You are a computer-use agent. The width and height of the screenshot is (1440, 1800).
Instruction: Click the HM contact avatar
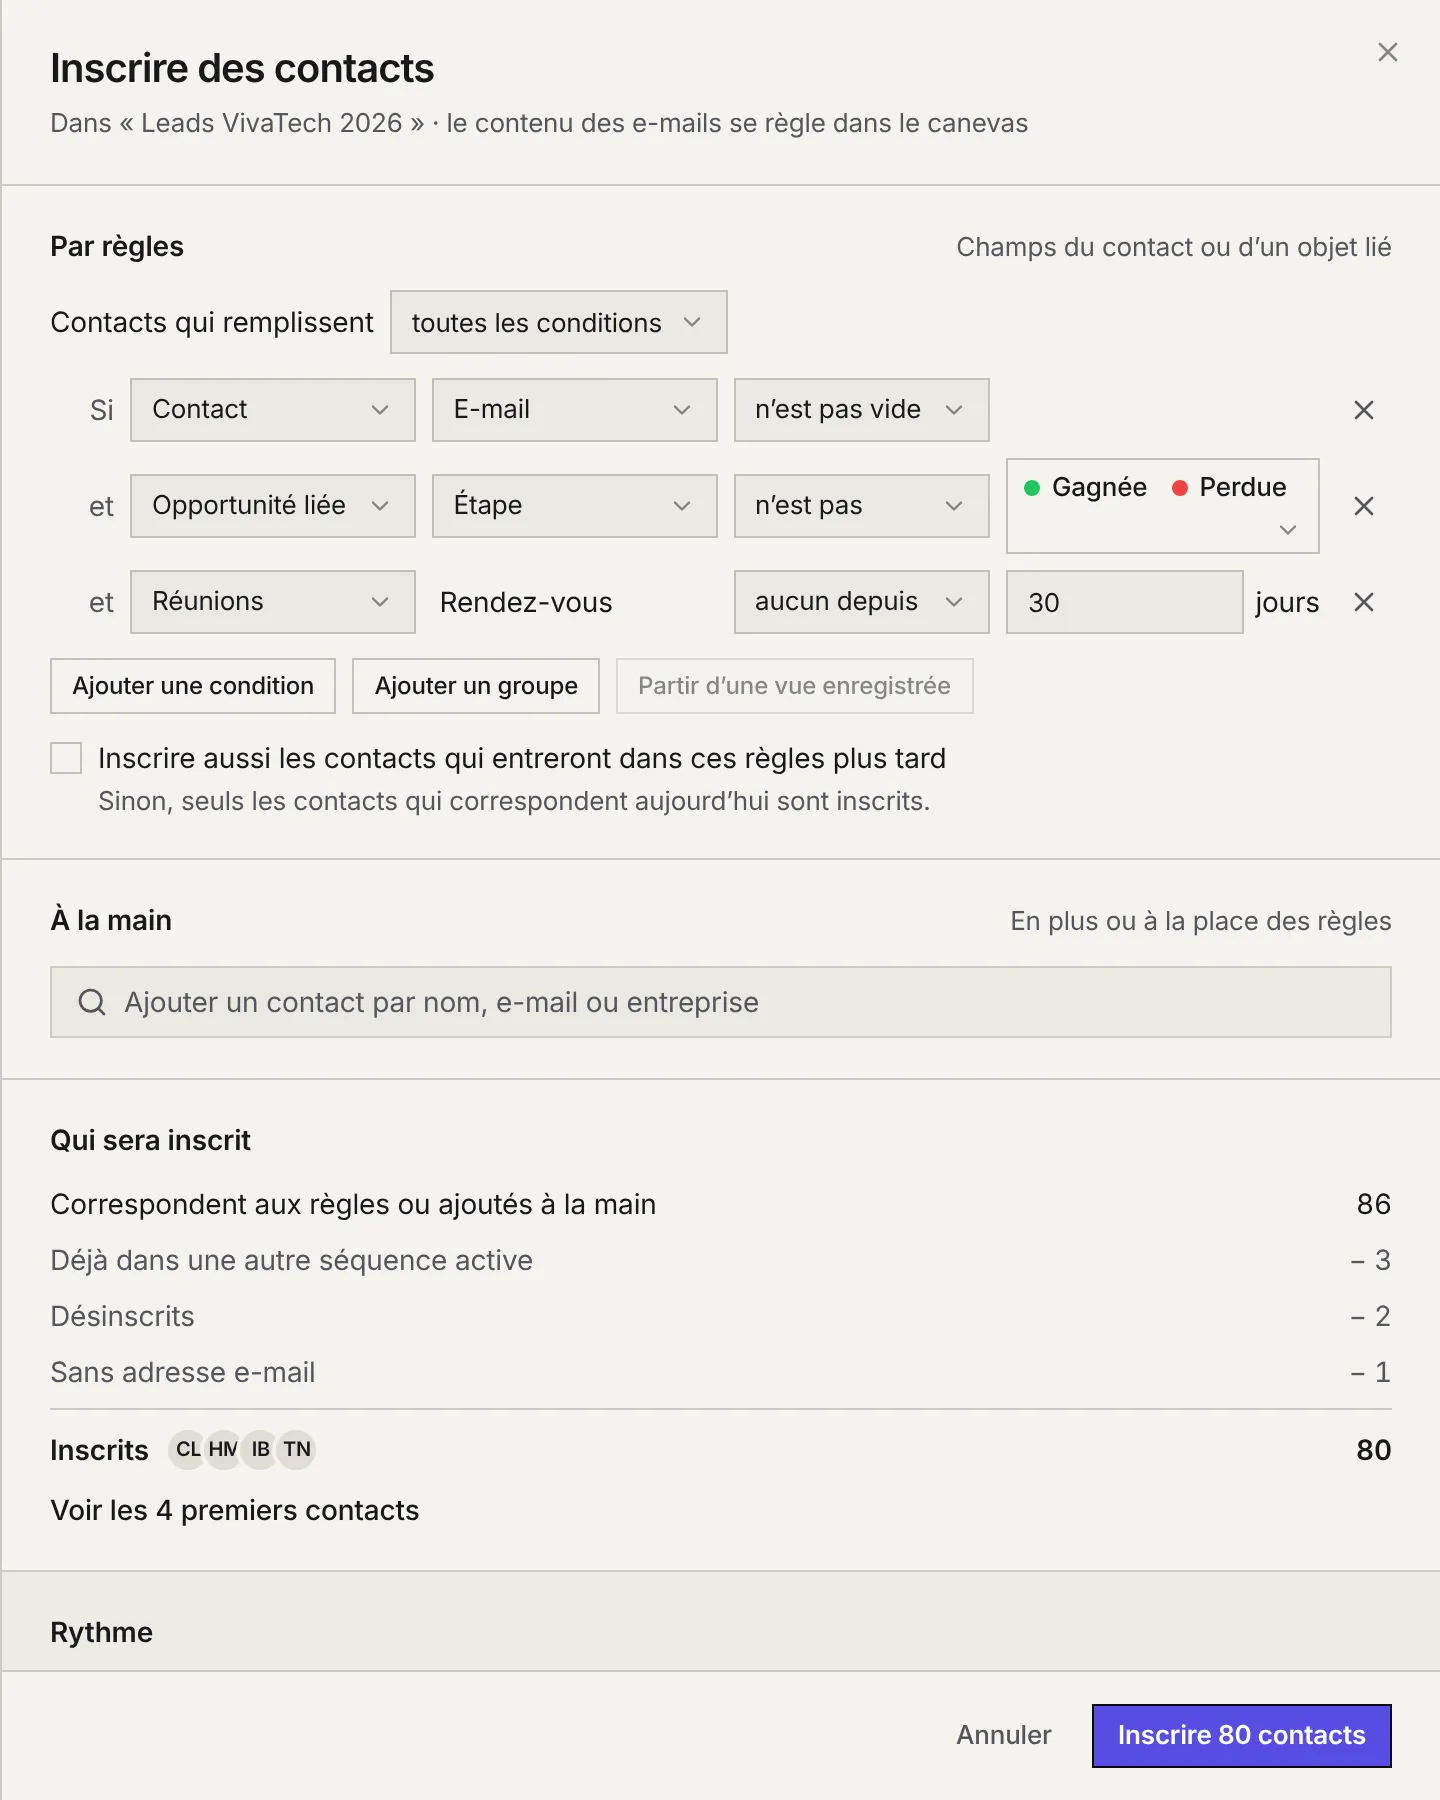pos(223,1449)
